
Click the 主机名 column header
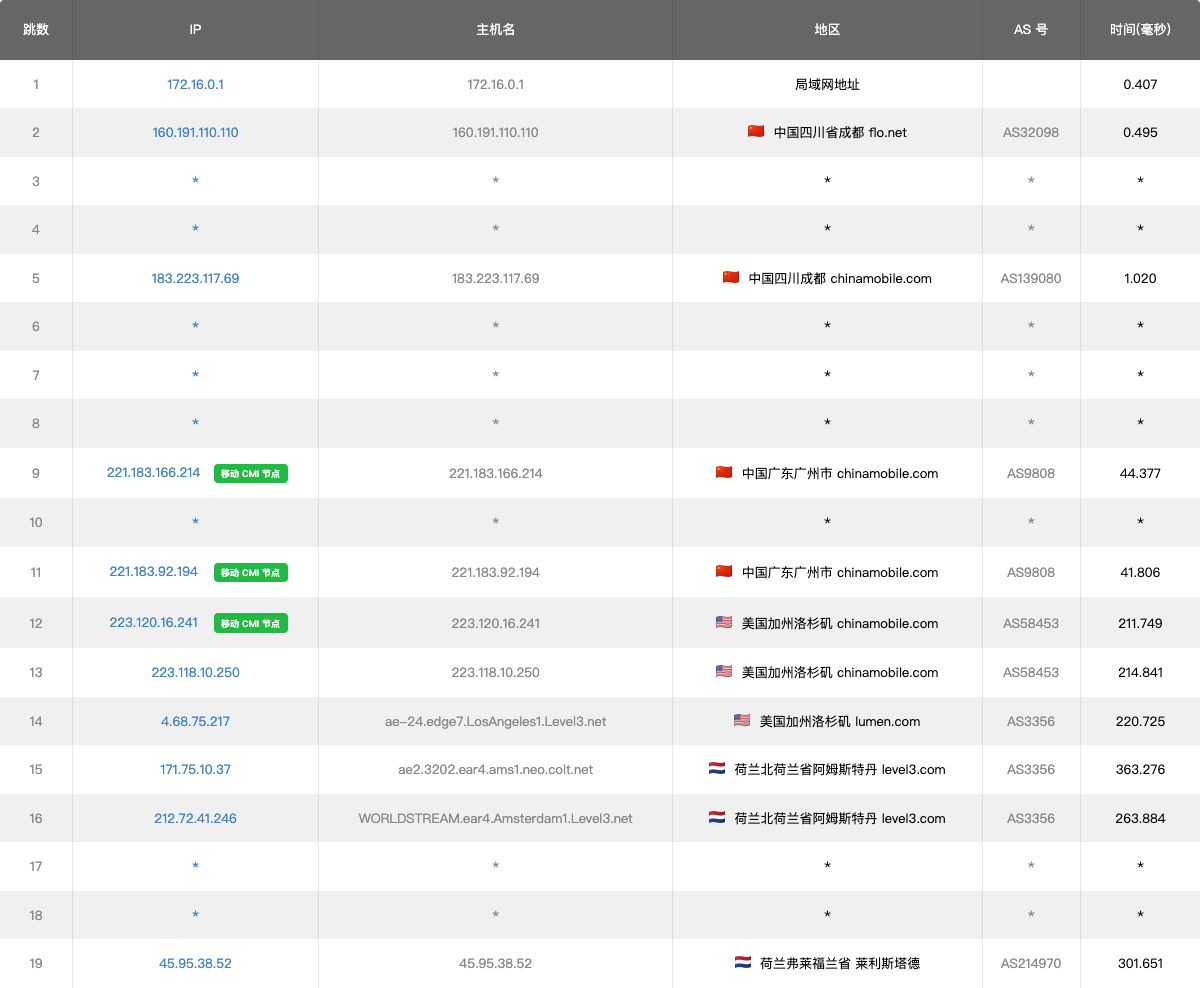[495, 30]
